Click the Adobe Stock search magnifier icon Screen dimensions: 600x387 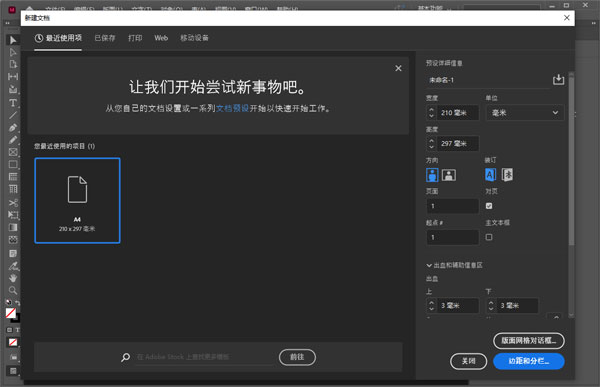coord(125,358)
